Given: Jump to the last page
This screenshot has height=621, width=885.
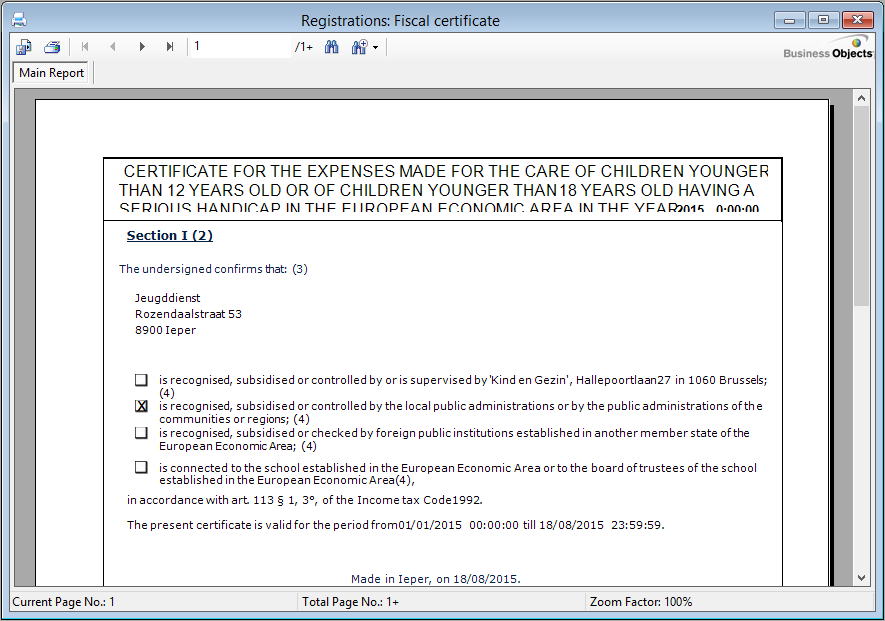Looking at the screenshot, I should [170, 47].
